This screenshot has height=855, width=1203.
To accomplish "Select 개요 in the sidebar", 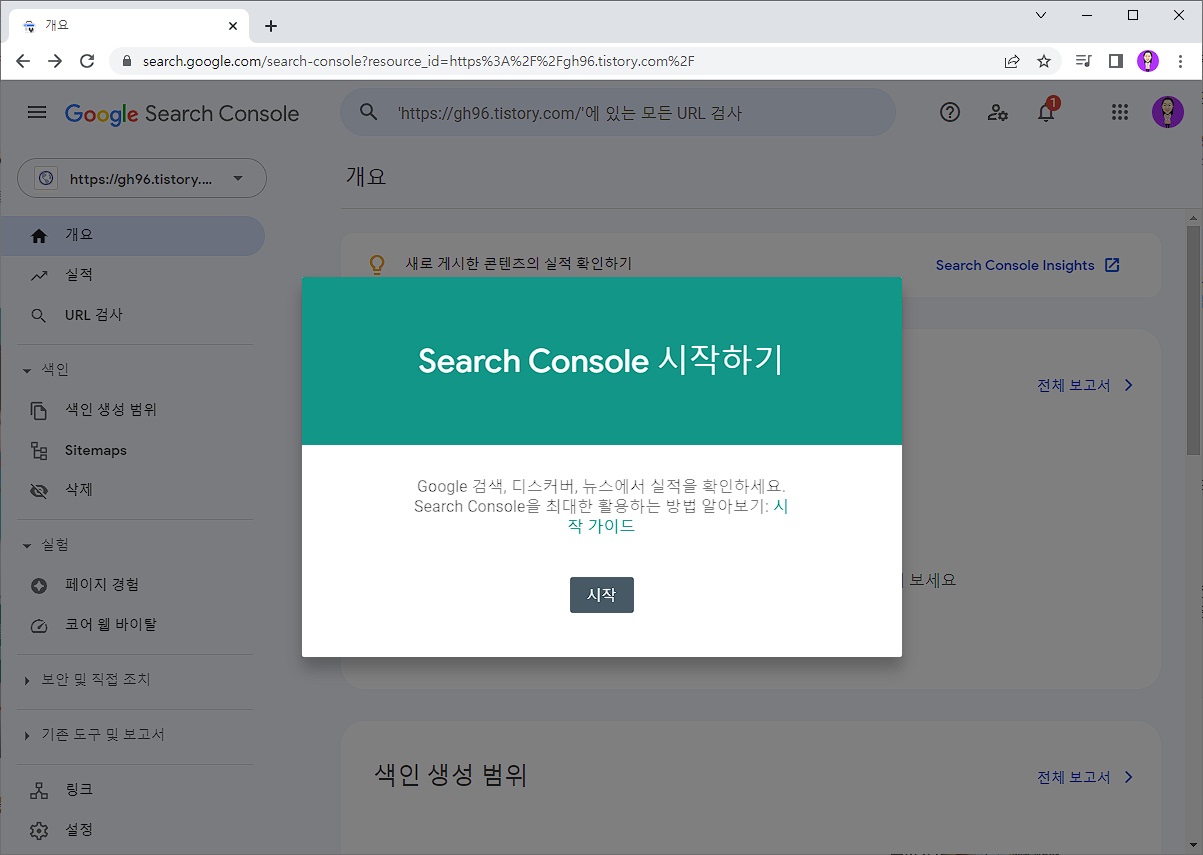I will click(x=132, y=235).
